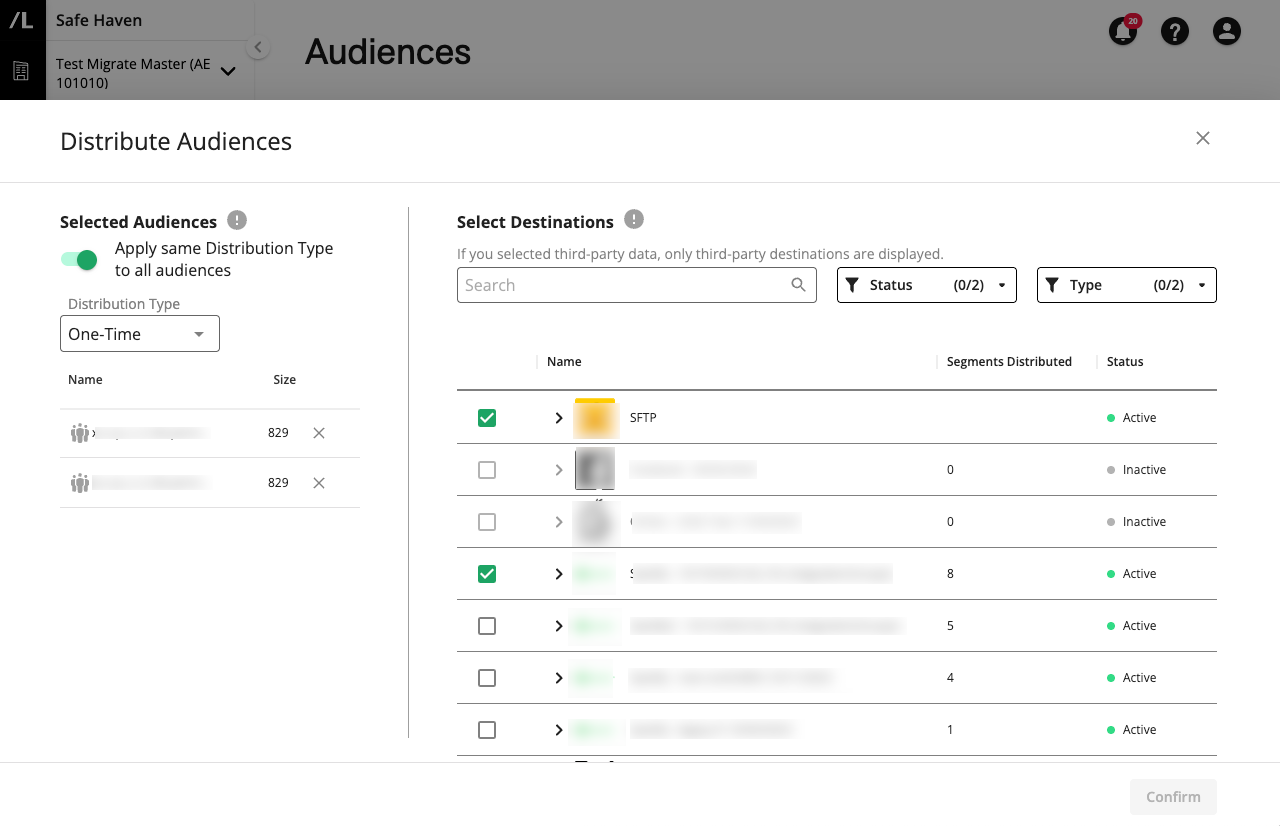This screenshot has width=1280, height=826.
Task: Open the notifications bell with 20 alerts
Action: (x=1122, y=31)
